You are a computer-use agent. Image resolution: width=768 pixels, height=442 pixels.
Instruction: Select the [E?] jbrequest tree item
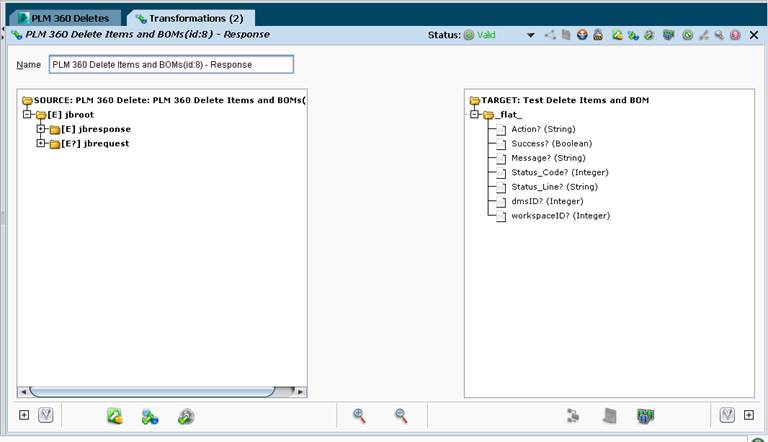click(x=90, y=144)
